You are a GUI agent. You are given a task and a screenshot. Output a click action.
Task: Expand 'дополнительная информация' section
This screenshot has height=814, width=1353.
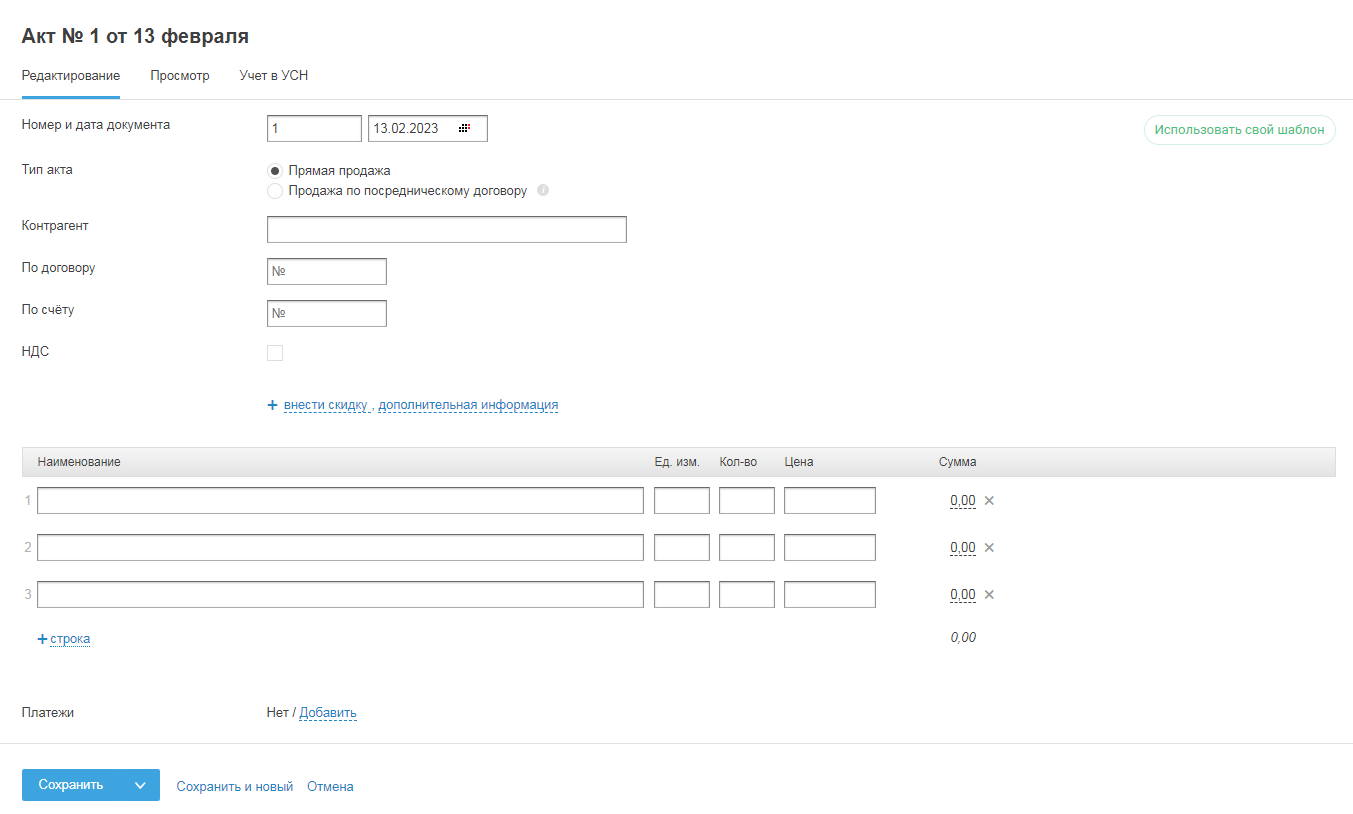[x=468, y=405]
